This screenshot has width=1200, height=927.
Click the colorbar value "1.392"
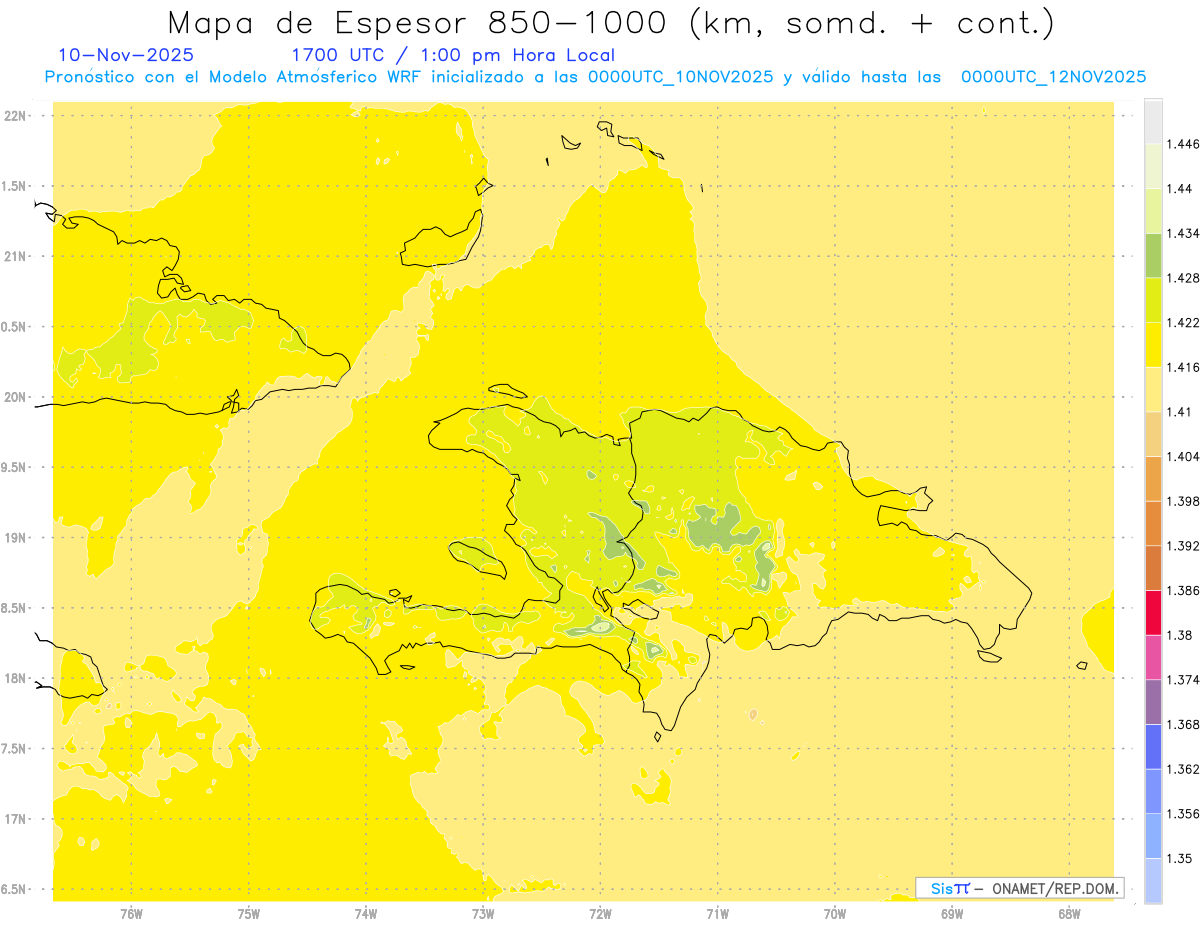pos(1182,546)
